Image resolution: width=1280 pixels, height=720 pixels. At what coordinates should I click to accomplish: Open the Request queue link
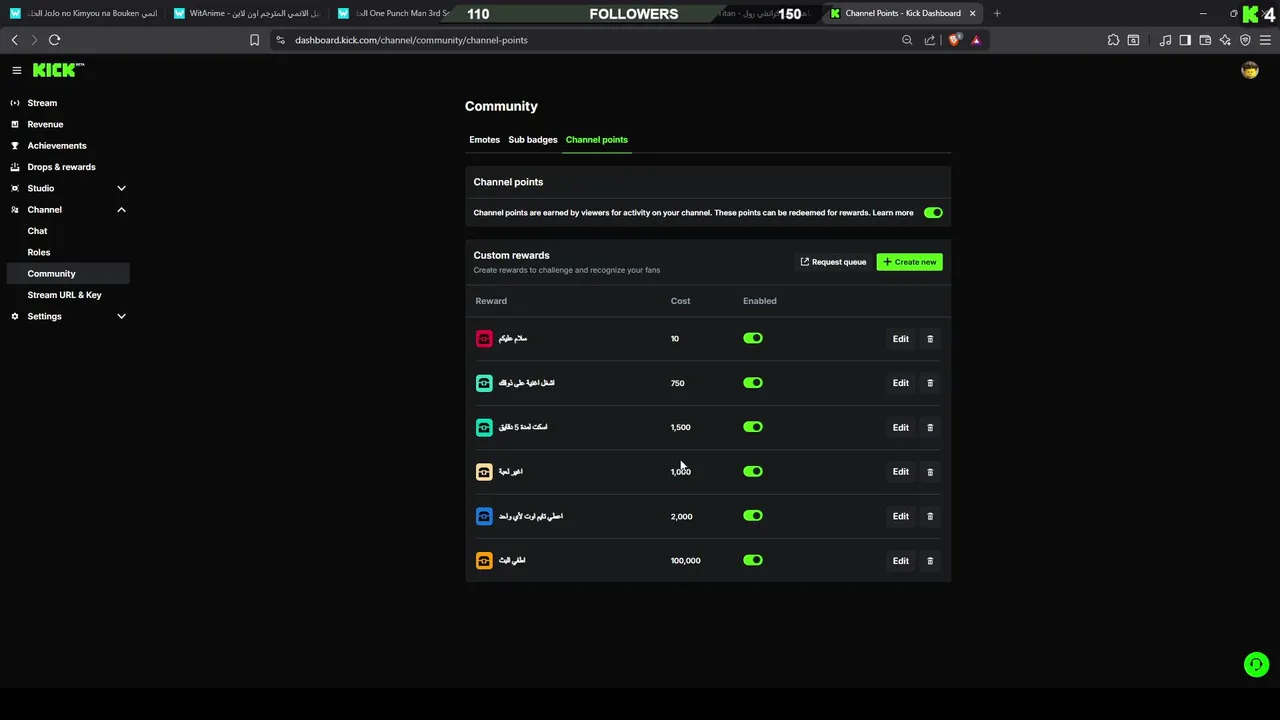click(x=833, y=262)
